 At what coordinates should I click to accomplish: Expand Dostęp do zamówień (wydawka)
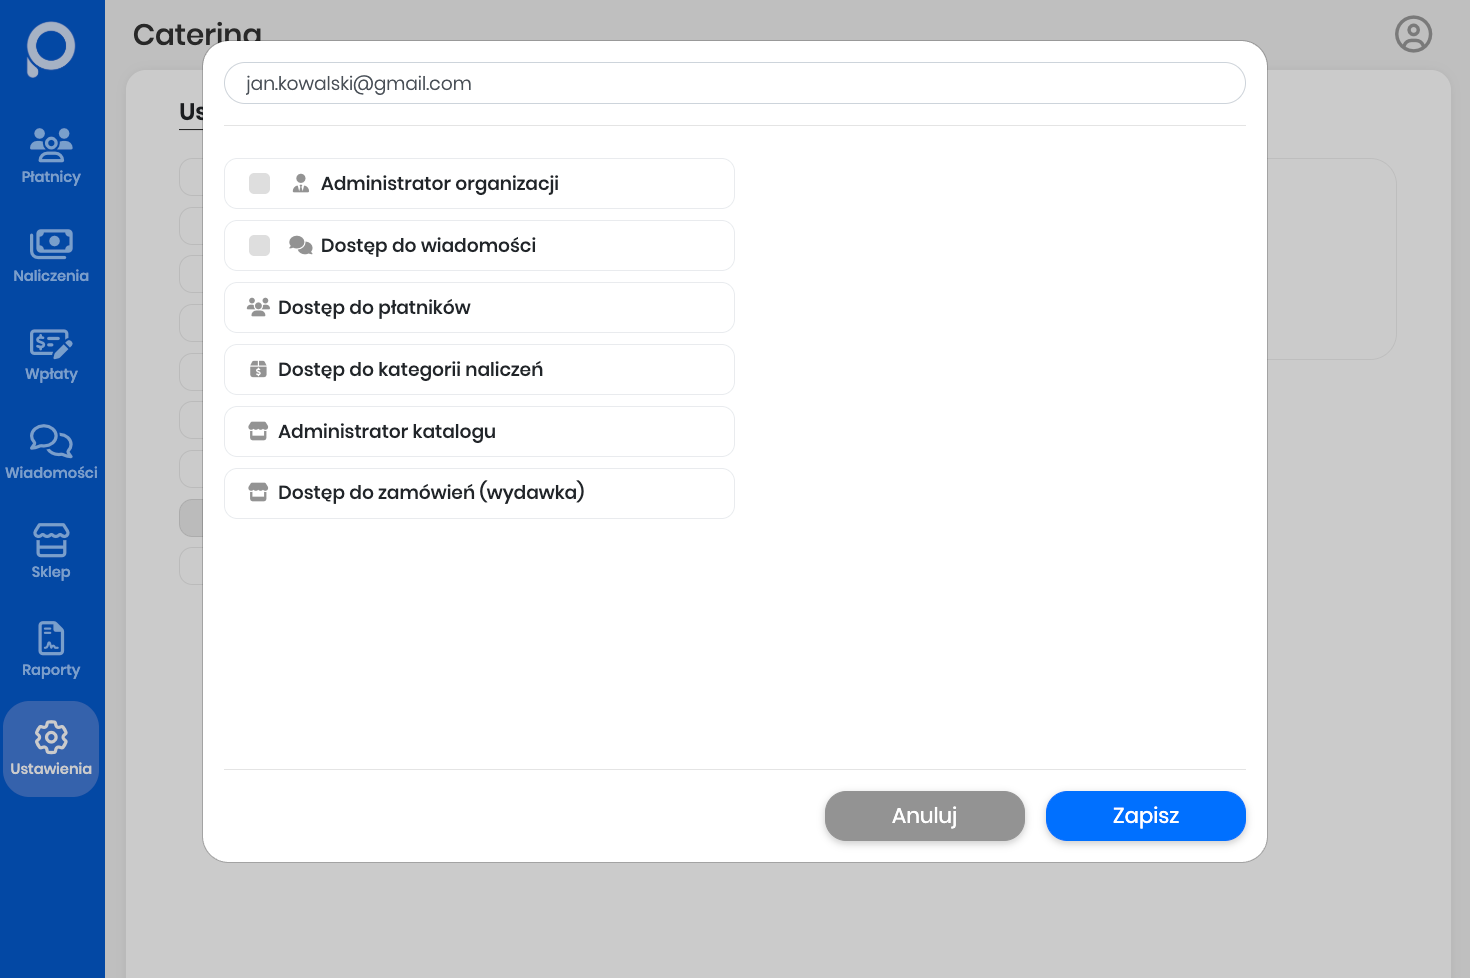click(x=479, y=493)
